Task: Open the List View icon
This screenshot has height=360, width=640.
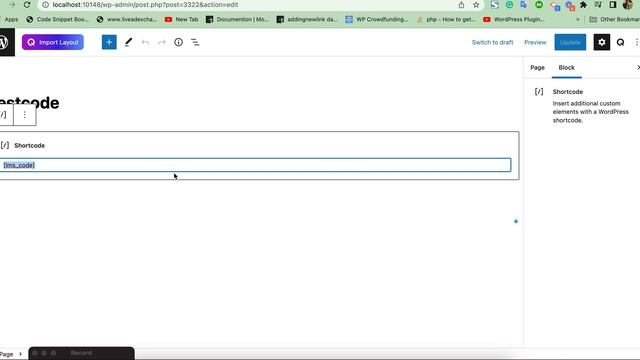Action: pyautogui.click(x=195, y=42)
